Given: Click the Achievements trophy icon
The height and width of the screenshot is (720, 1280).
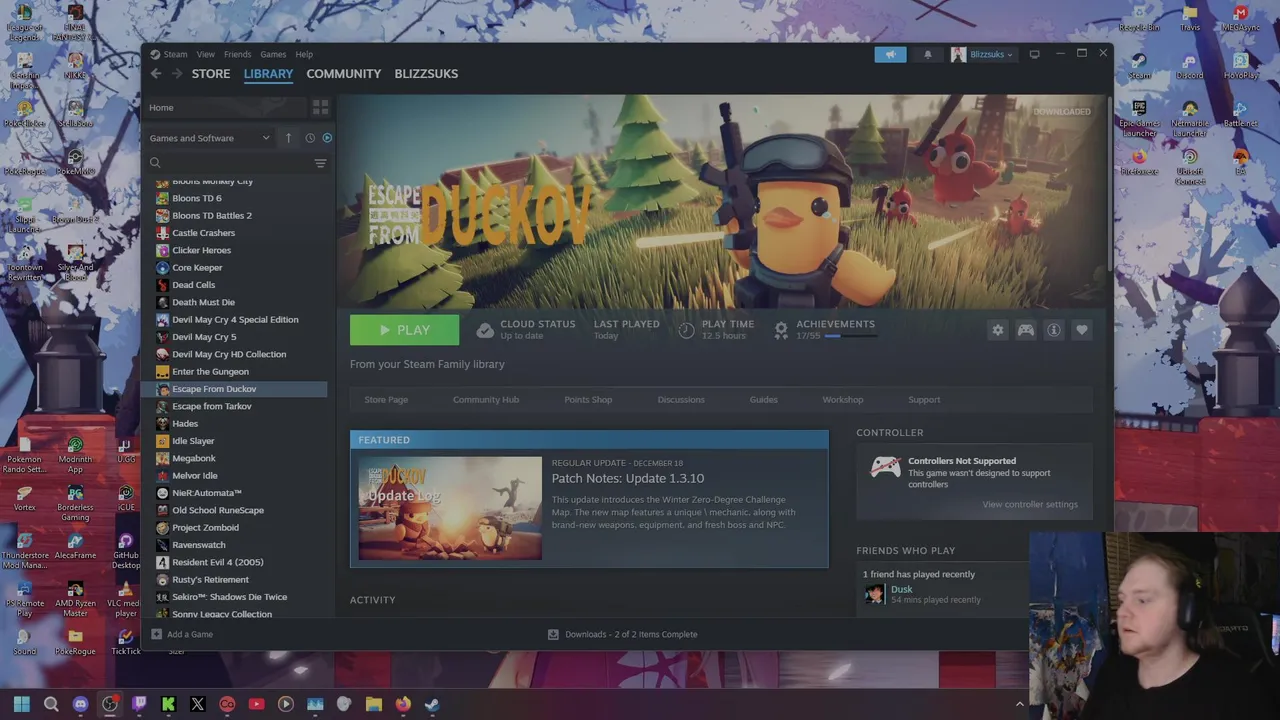Looking at the screenshot, I should (x=781, y=330).
